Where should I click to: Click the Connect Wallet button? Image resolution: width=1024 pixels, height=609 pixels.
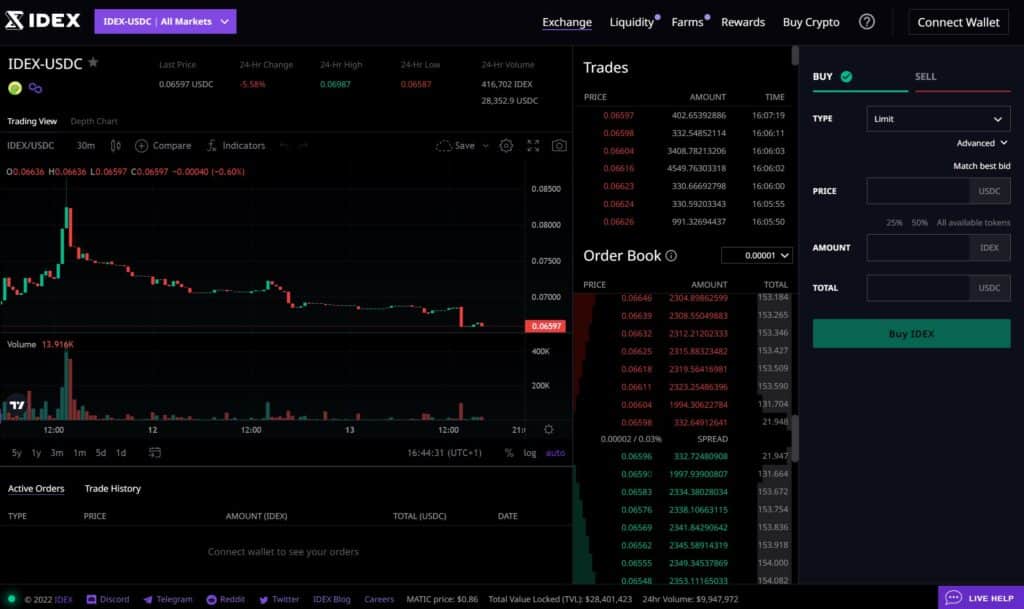tap(958, 22)
